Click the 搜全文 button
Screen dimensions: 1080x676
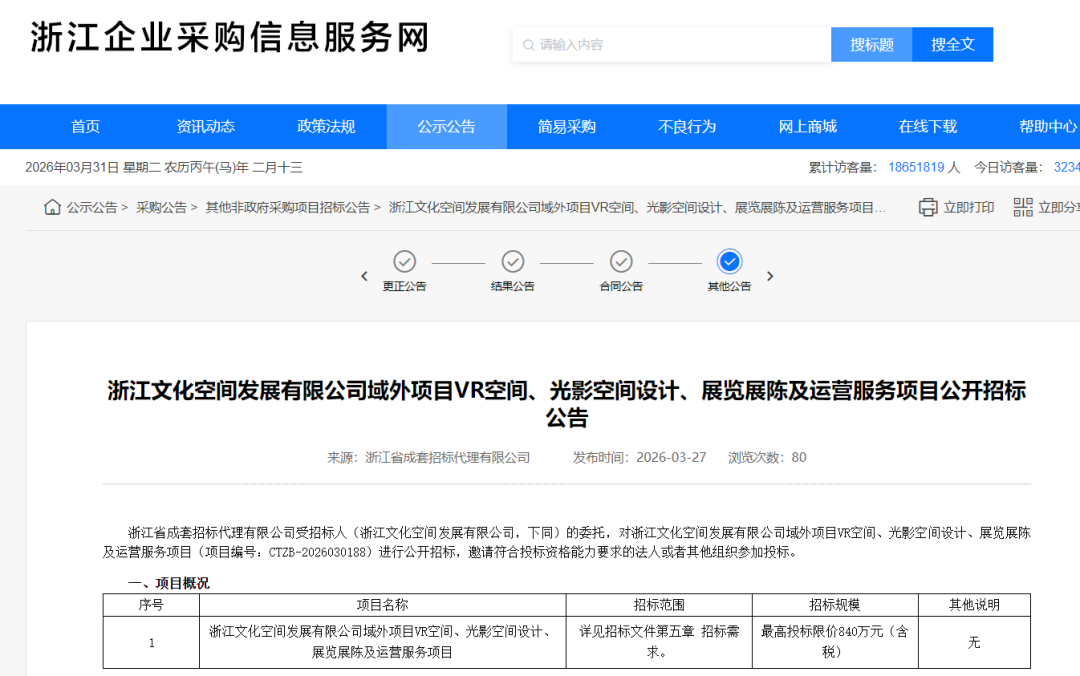(952, 44)
